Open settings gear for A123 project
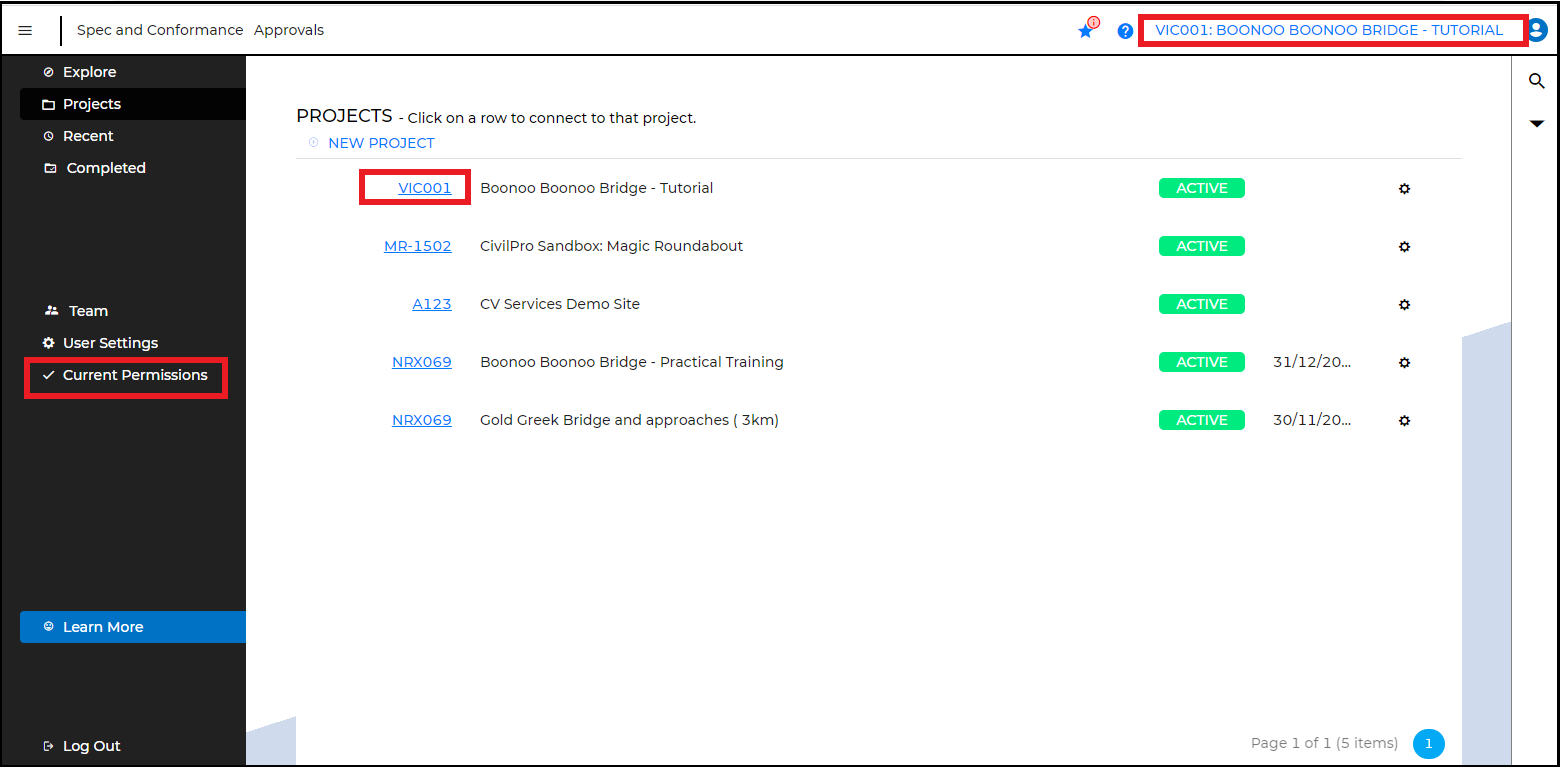 click(1404, 304)
